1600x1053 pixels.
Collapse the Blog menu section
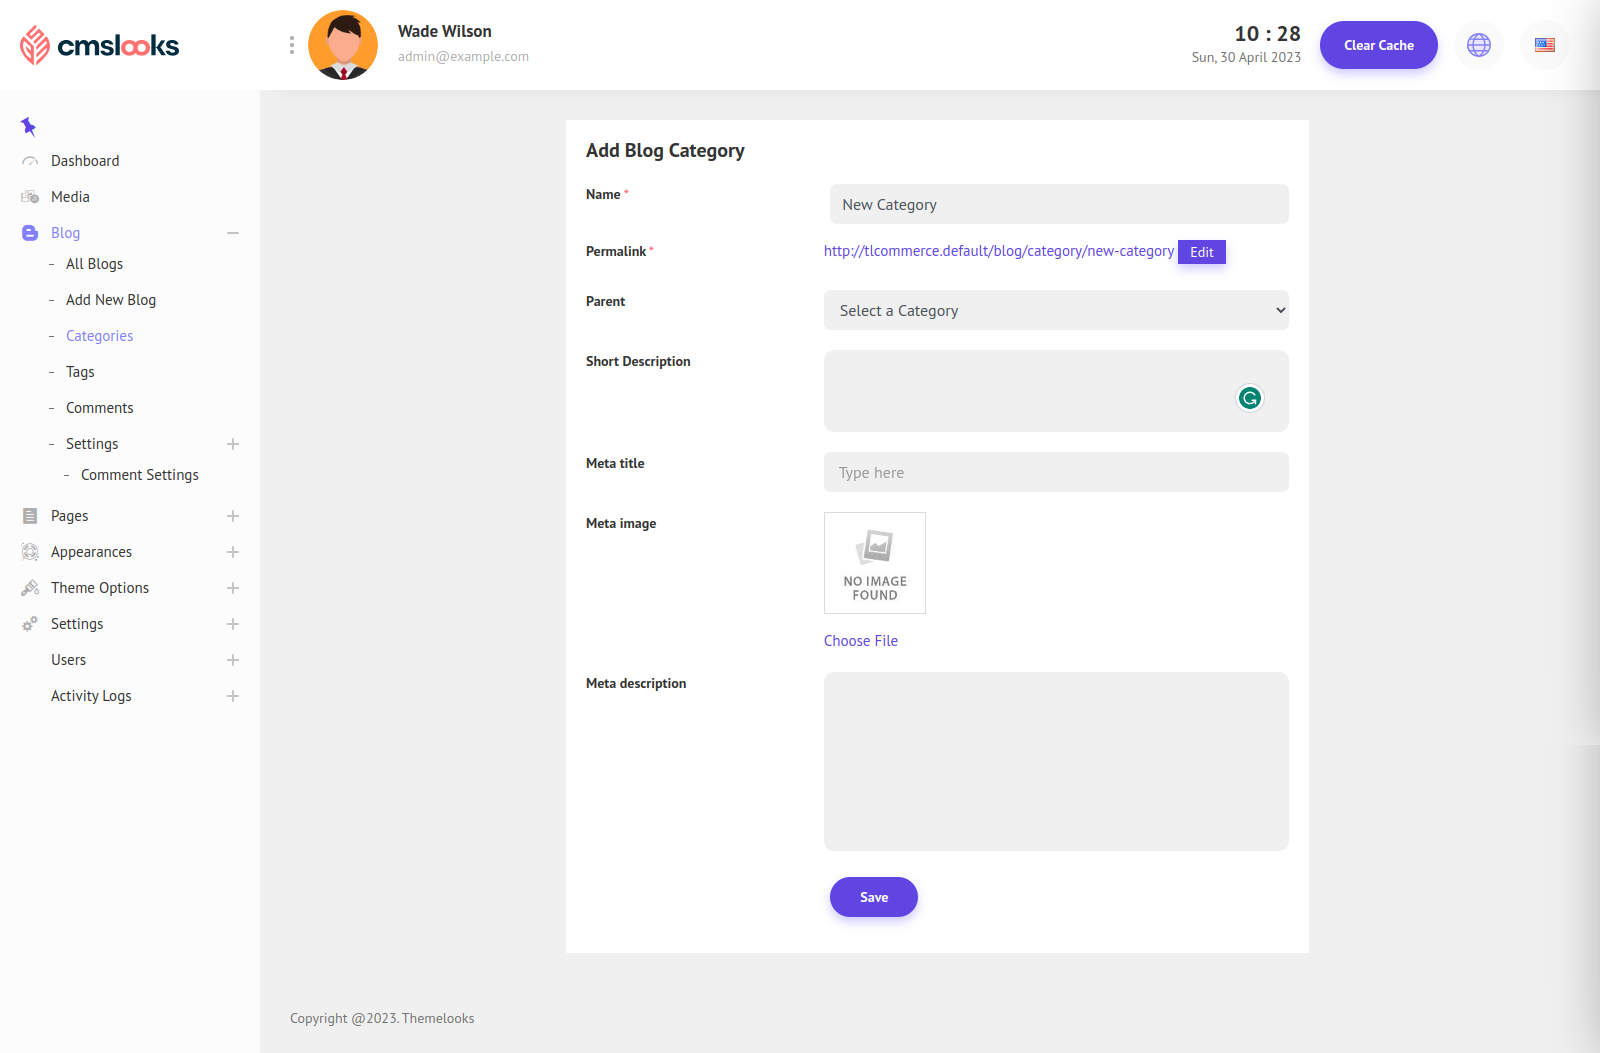233,233
